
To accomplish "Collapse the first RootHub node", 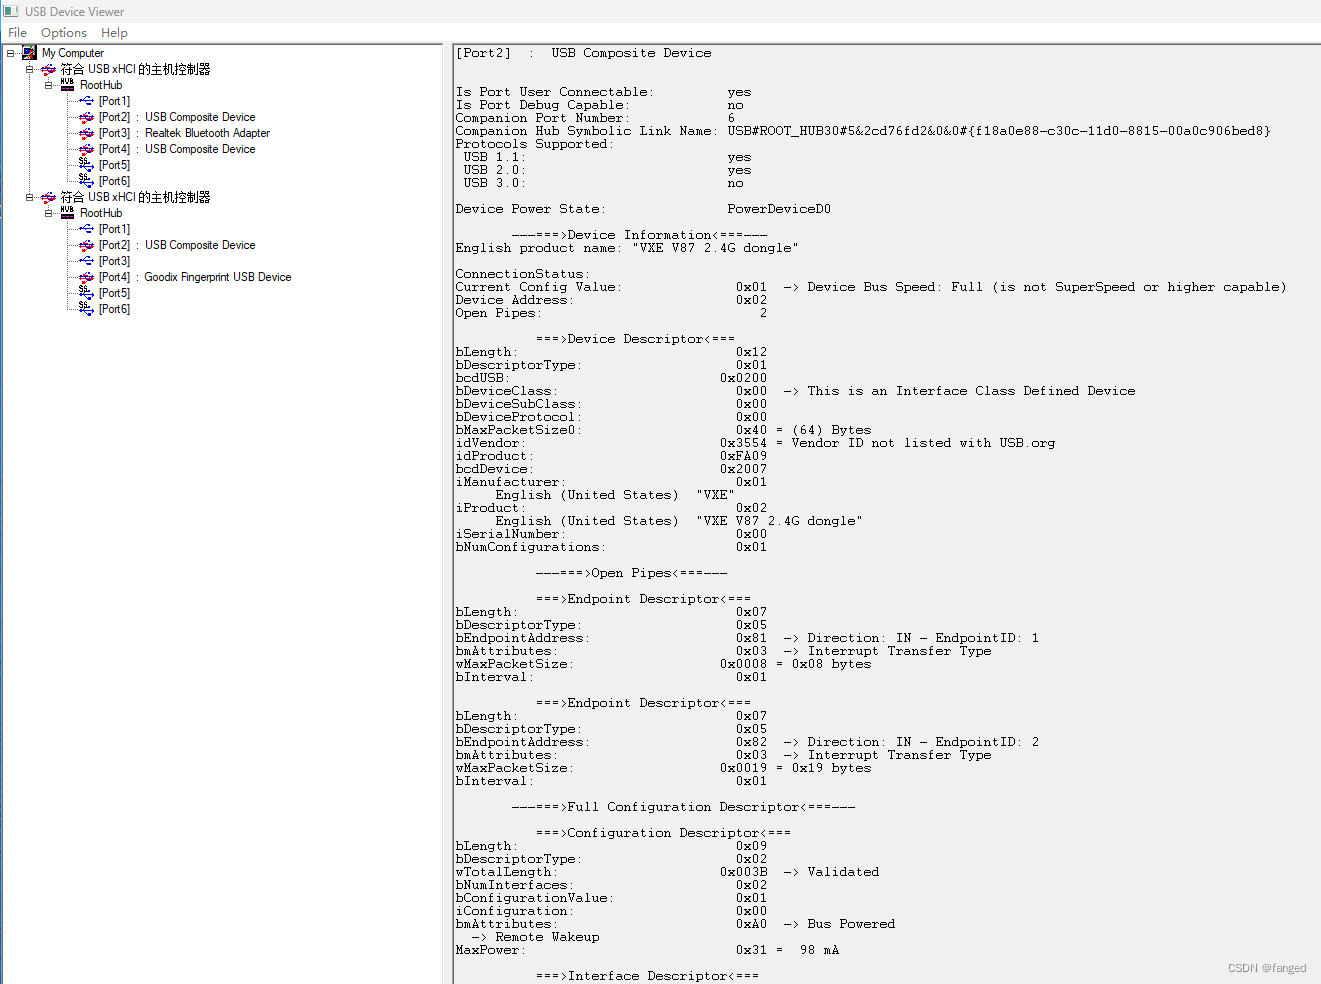I will (49, 85).
